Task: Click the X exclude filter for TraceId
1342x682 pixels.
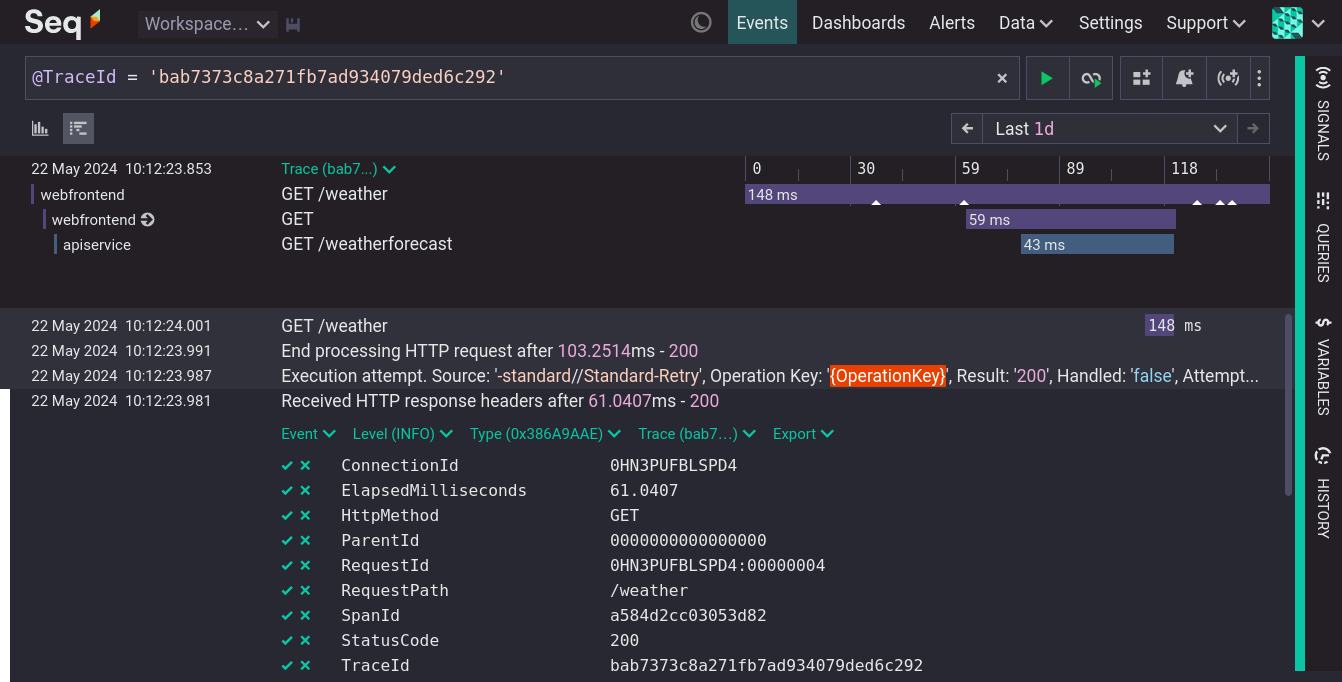Action: click(x=305, y=666)
